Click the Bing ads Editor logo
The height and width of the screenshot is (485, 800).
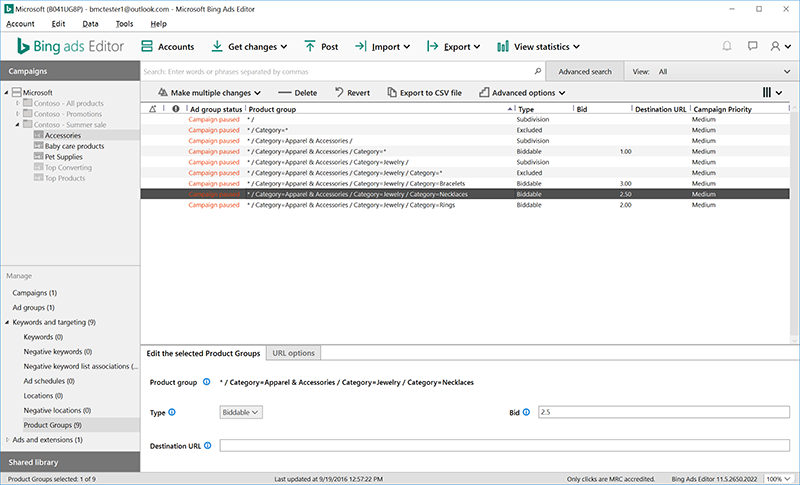[70, 46]
